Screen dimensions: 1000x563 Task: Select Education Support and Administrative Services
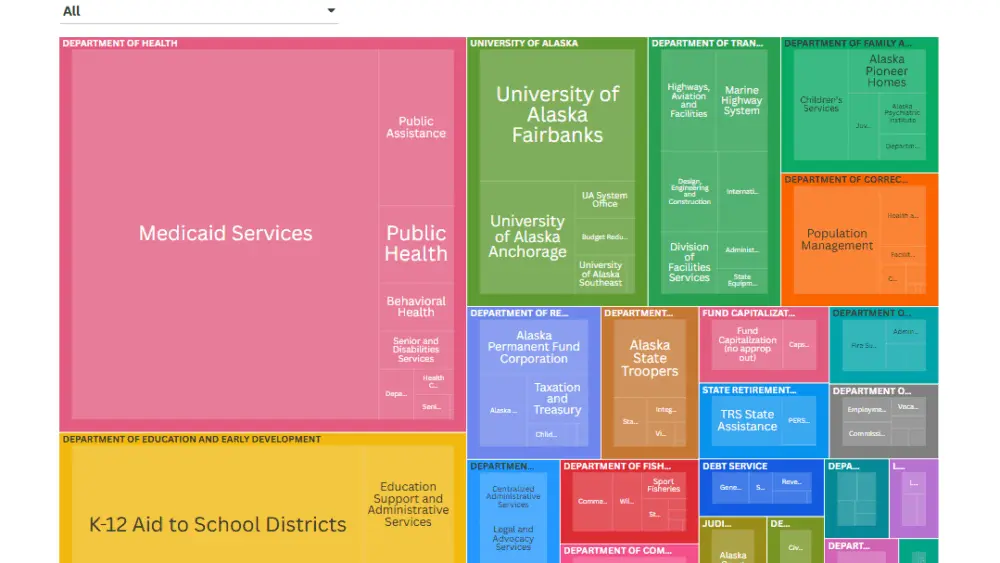pos(408,504)
